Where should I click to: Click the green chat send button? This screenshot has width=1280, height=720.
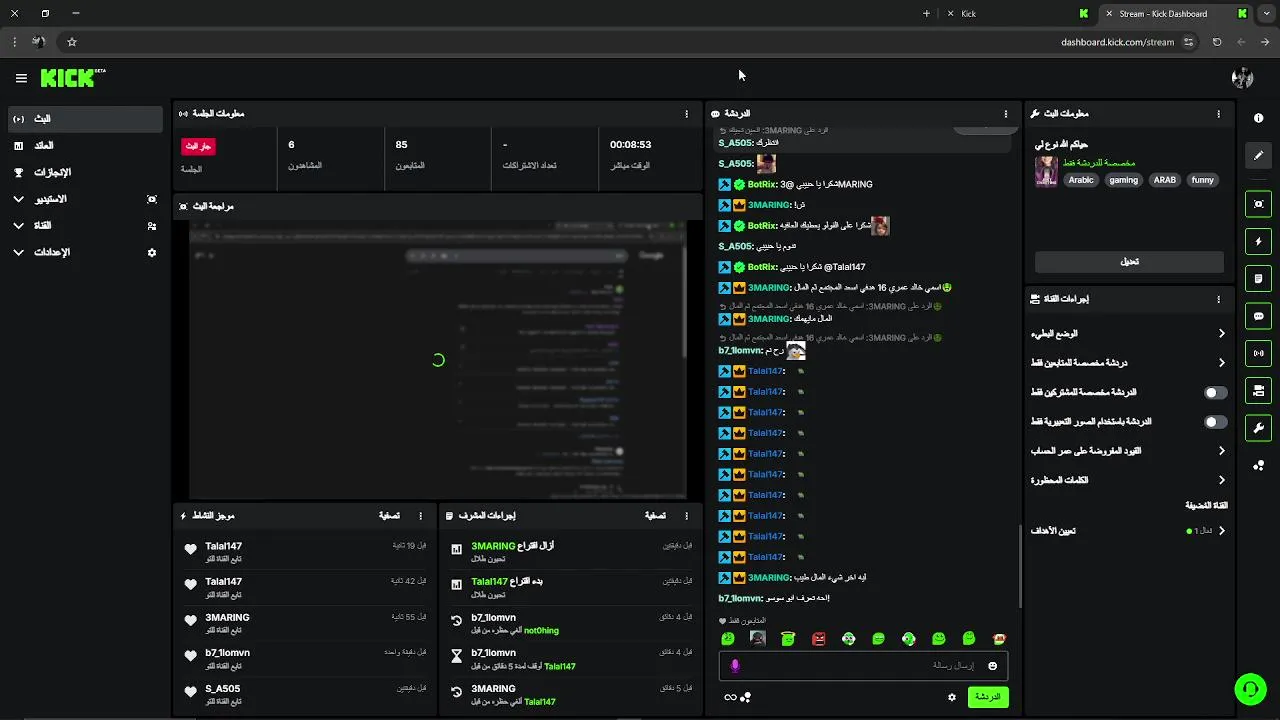click(x=988, y=697)
